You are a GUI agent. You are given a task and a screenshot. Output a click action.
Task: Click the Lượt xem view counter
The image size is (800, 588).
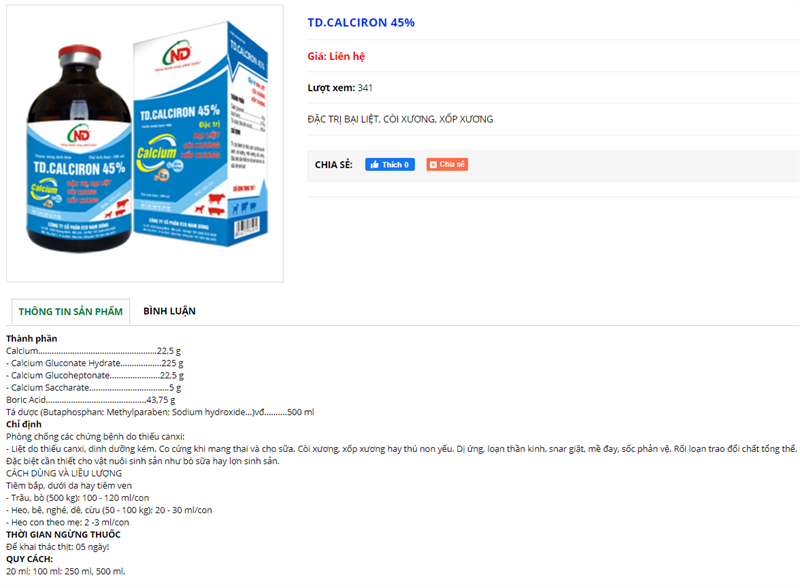pos(340,88)
